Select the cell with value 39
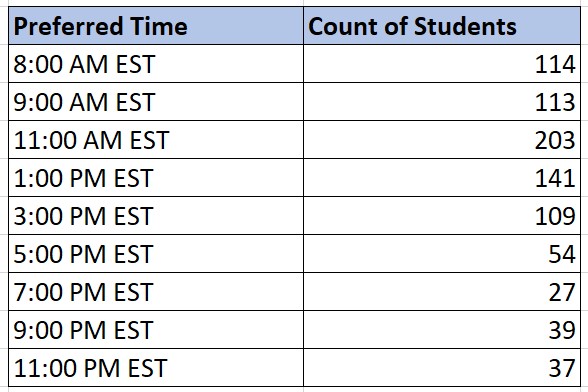 pos(442,329)
